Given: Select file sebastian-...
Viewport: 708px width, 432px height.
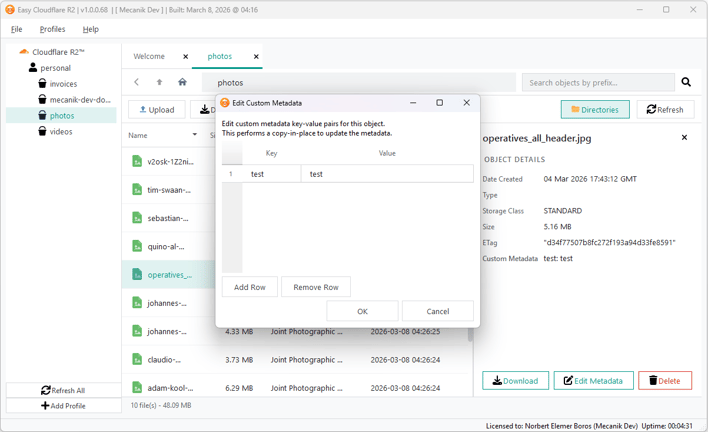Looking at the screenshot, I should (x=168, y=218).
